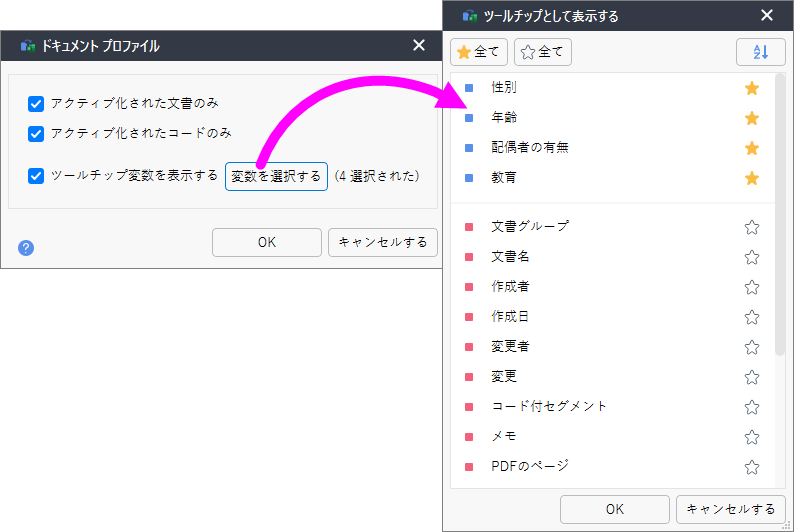Image resolution: width=794 pixels, height=532 pixels.
Task: Unstar the 教育 variable
Action: (x=751, y=178)
